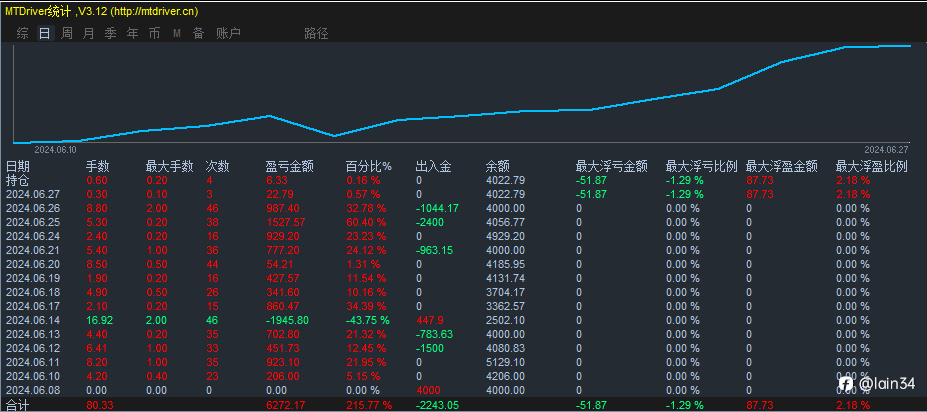Image resolution: width=927 pixels, height=412 pixels.
Task: Open the 周 weekly tab
Action: pyautogui.click(x=67, y=34)
